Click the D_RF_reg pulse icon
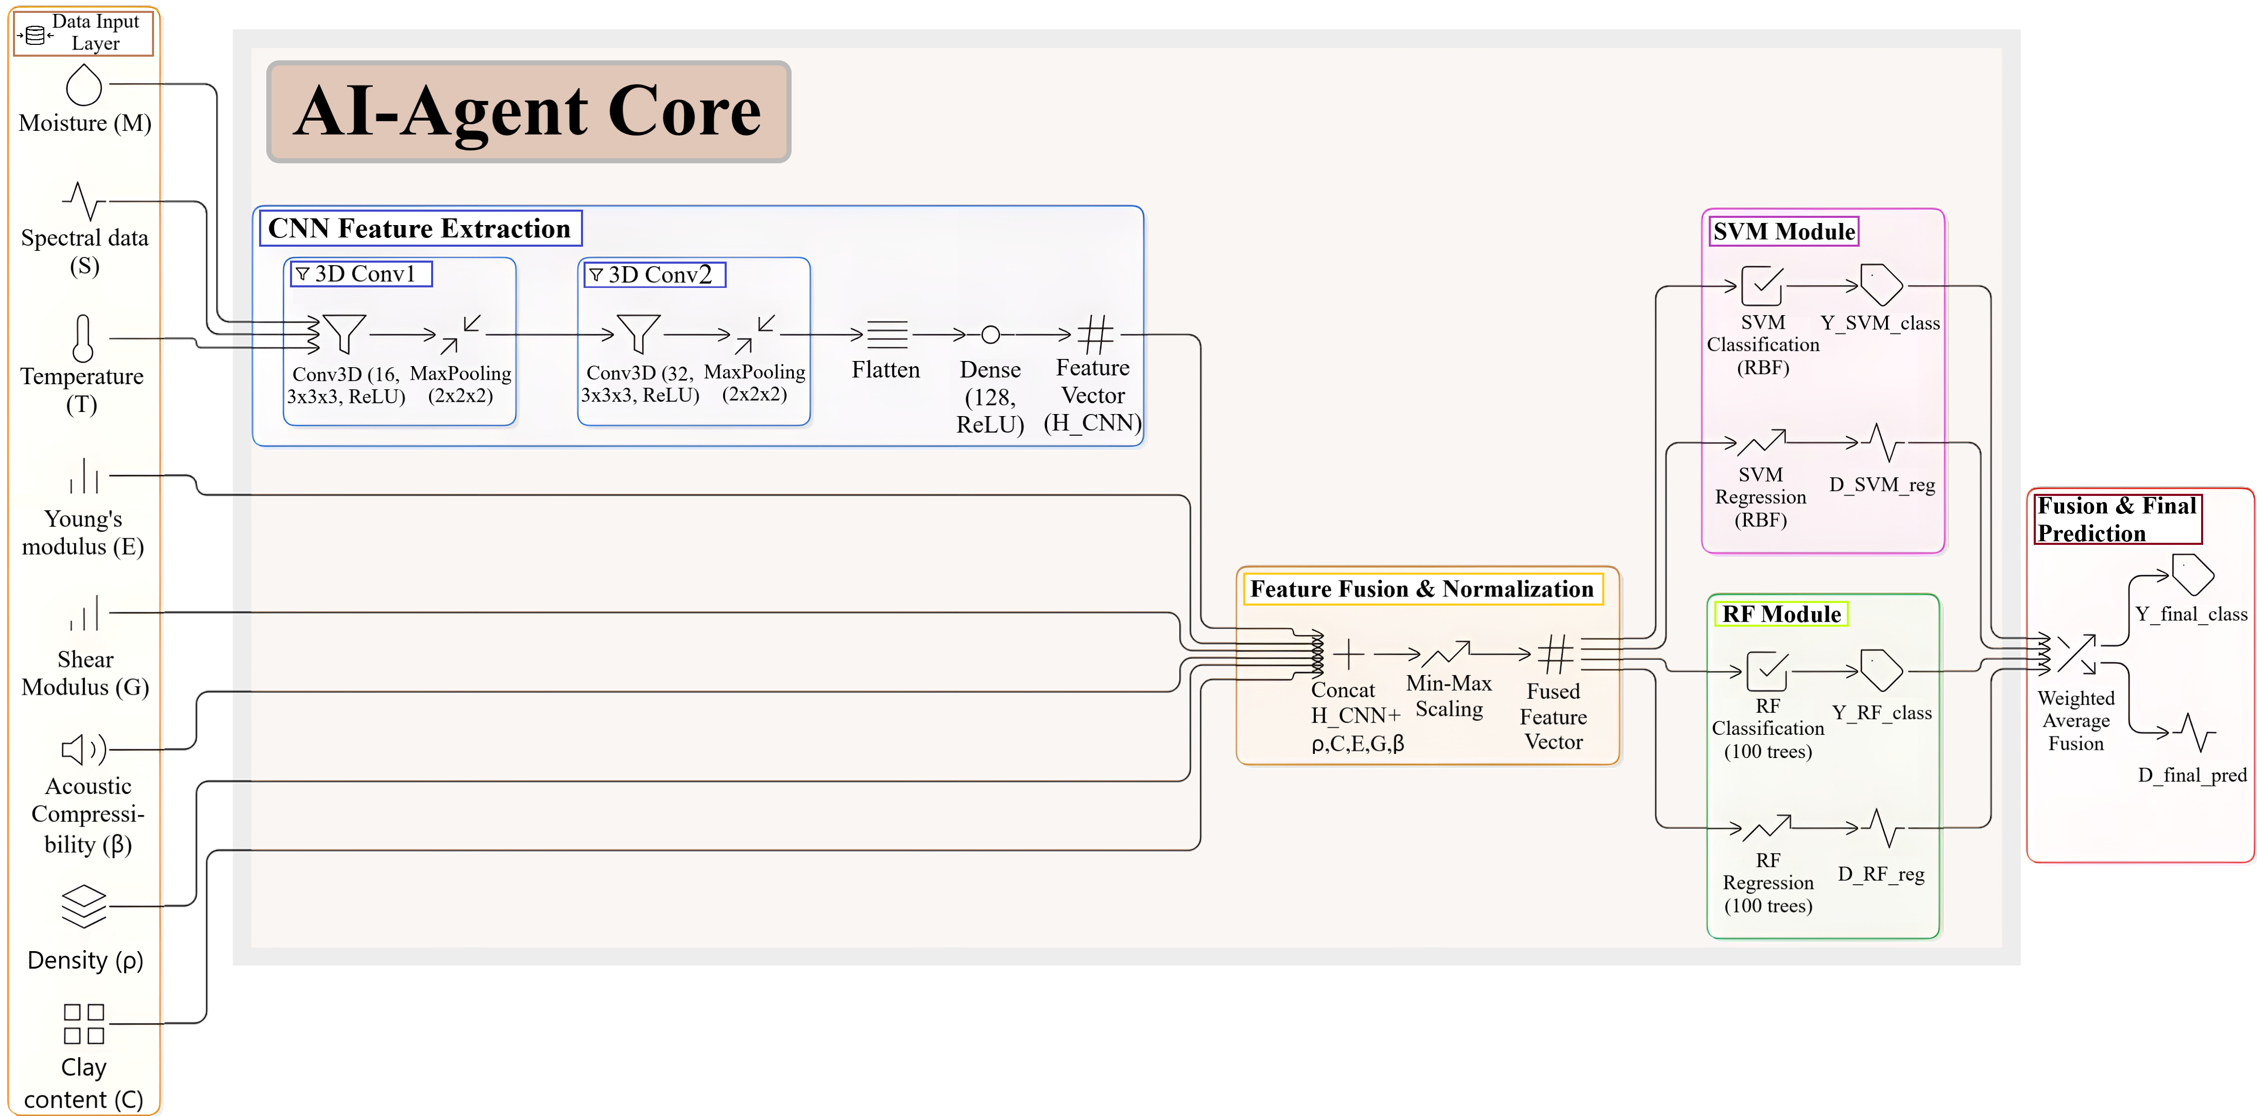The width and height of the screenshot is (2257, 1116). coord(1884,828)
